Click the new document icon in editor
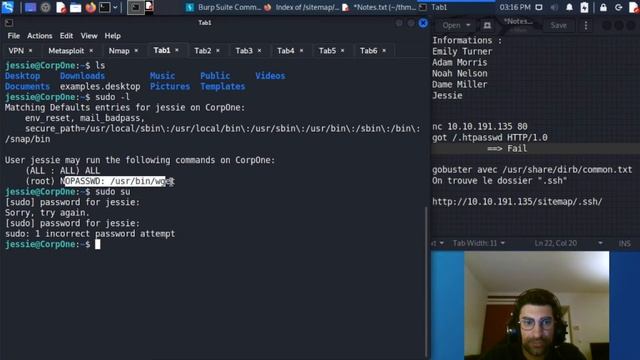 coord(487,25)
